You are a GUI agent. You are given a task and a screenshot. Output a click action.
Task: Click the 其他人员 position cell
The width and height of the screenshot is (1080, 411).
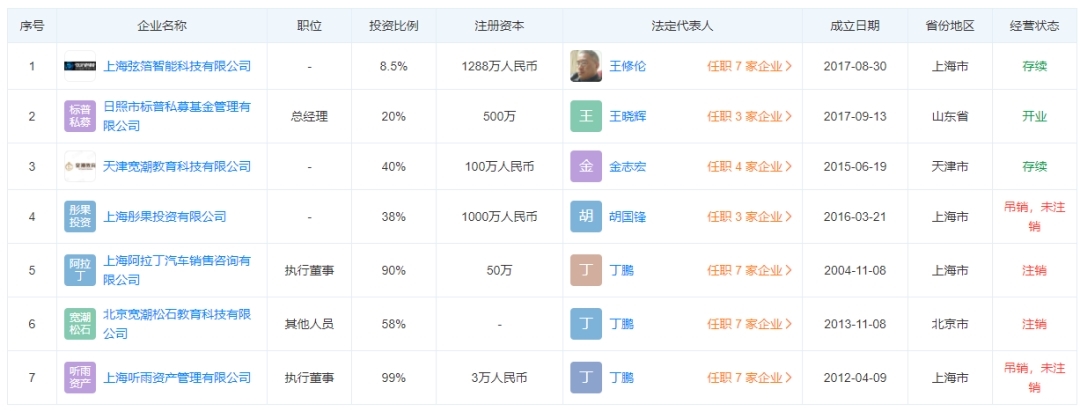click(x=309, y=324)
